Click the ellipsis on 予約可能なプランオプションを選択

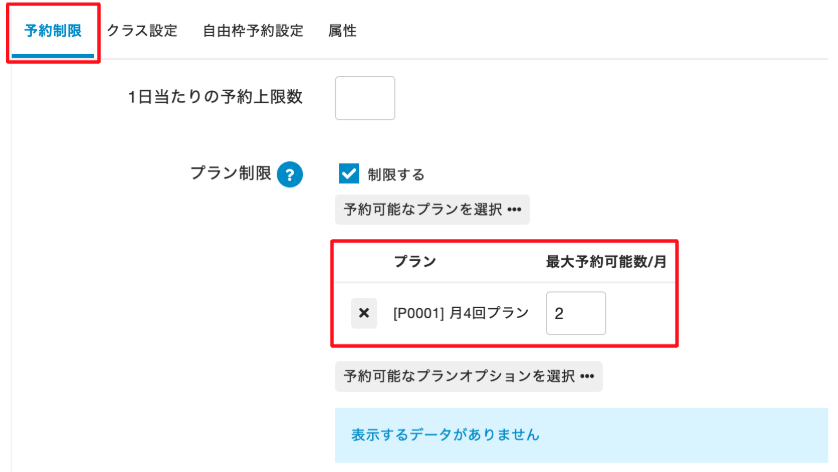pos(587,376)
